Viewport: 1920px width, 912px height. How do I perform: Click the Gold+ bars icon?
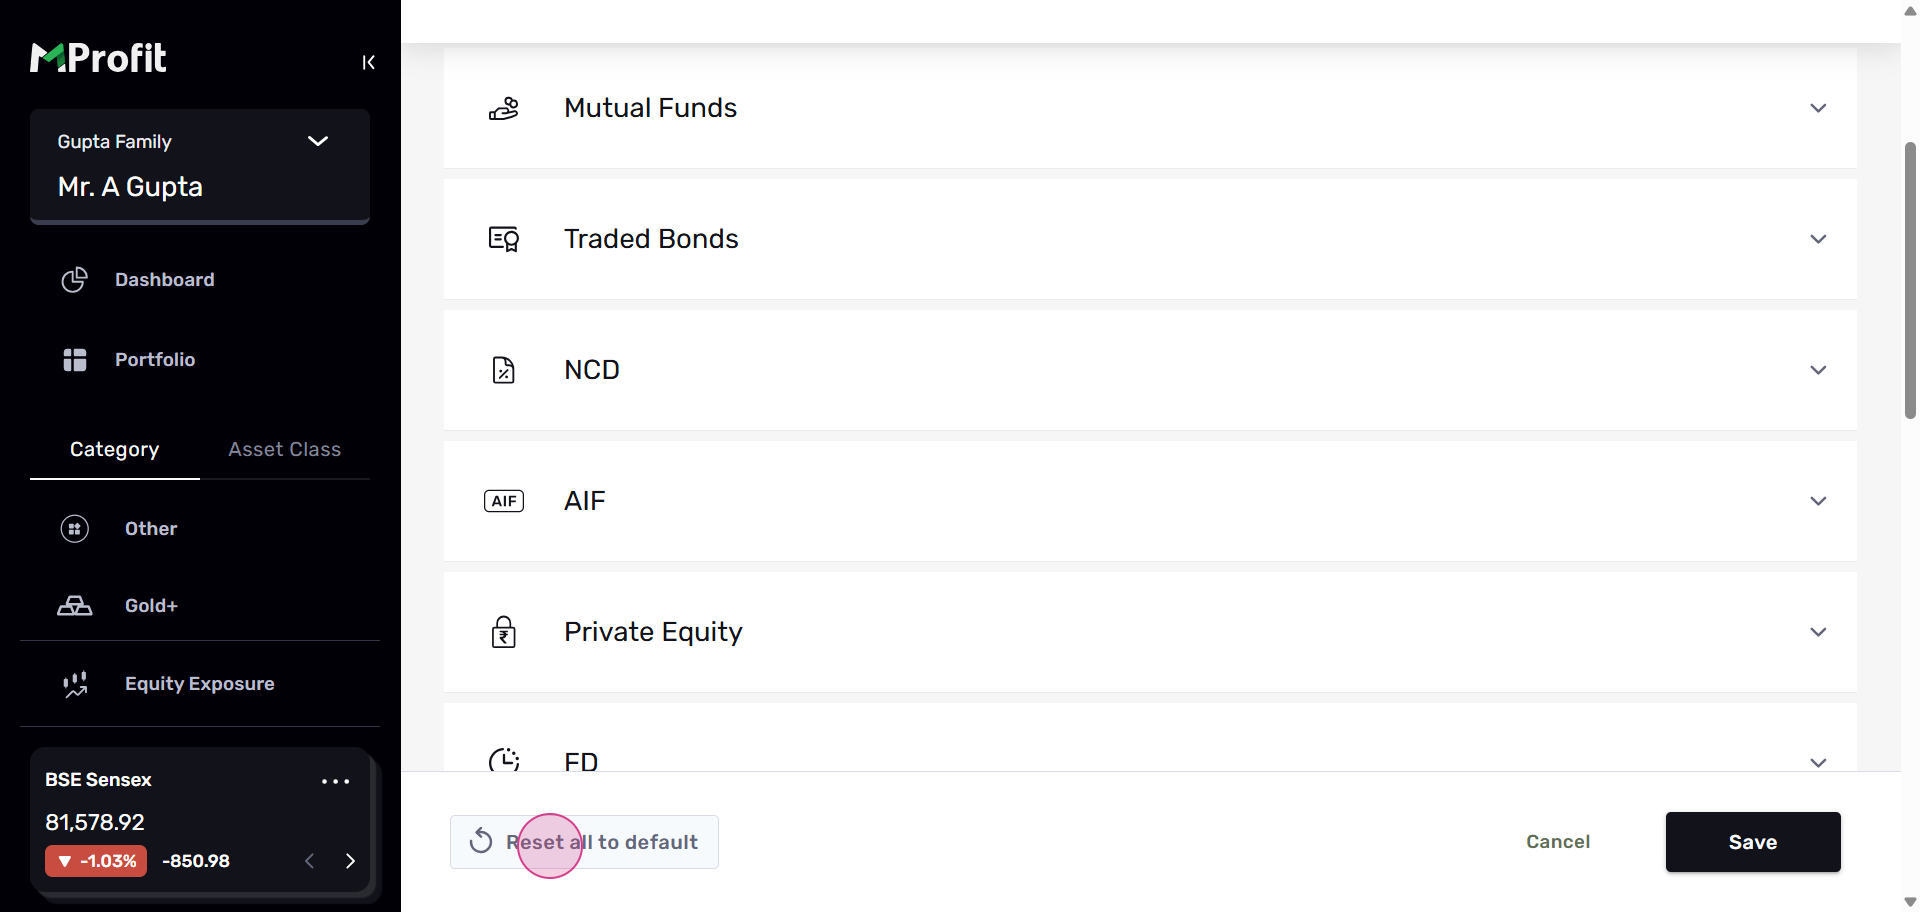click(x=75, y=606)
